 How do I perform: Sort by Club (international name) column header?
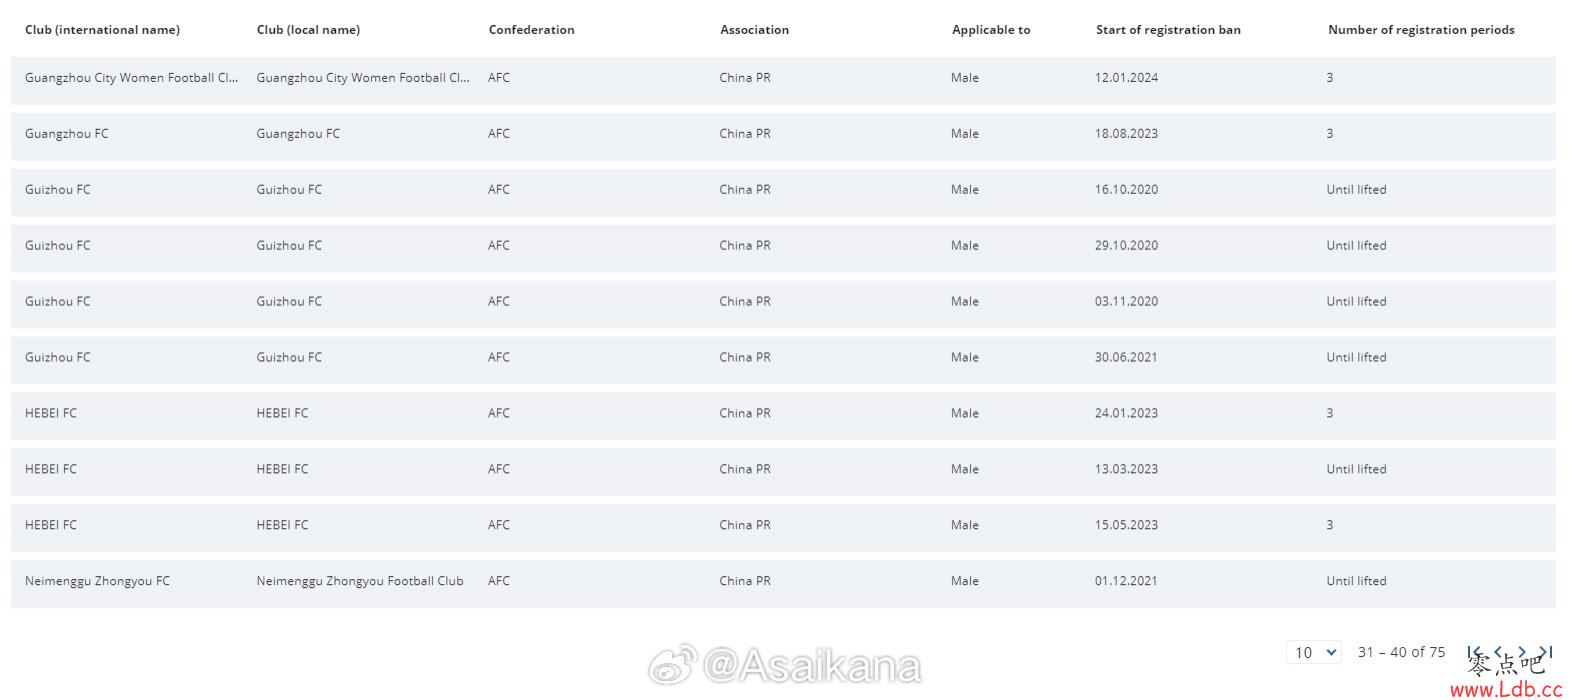click(x=102, y=30)
